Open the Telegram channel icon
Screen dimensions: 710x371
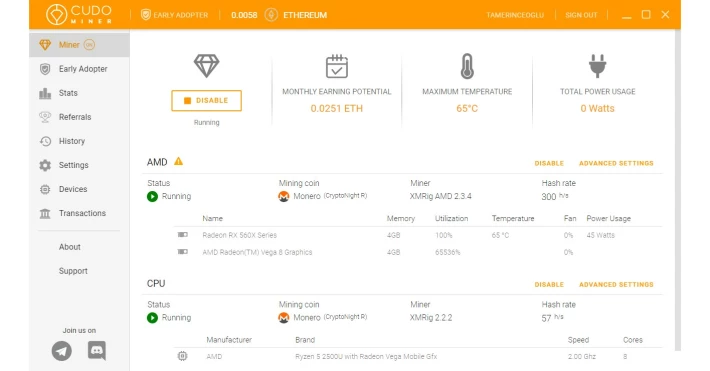coord(62,351)
